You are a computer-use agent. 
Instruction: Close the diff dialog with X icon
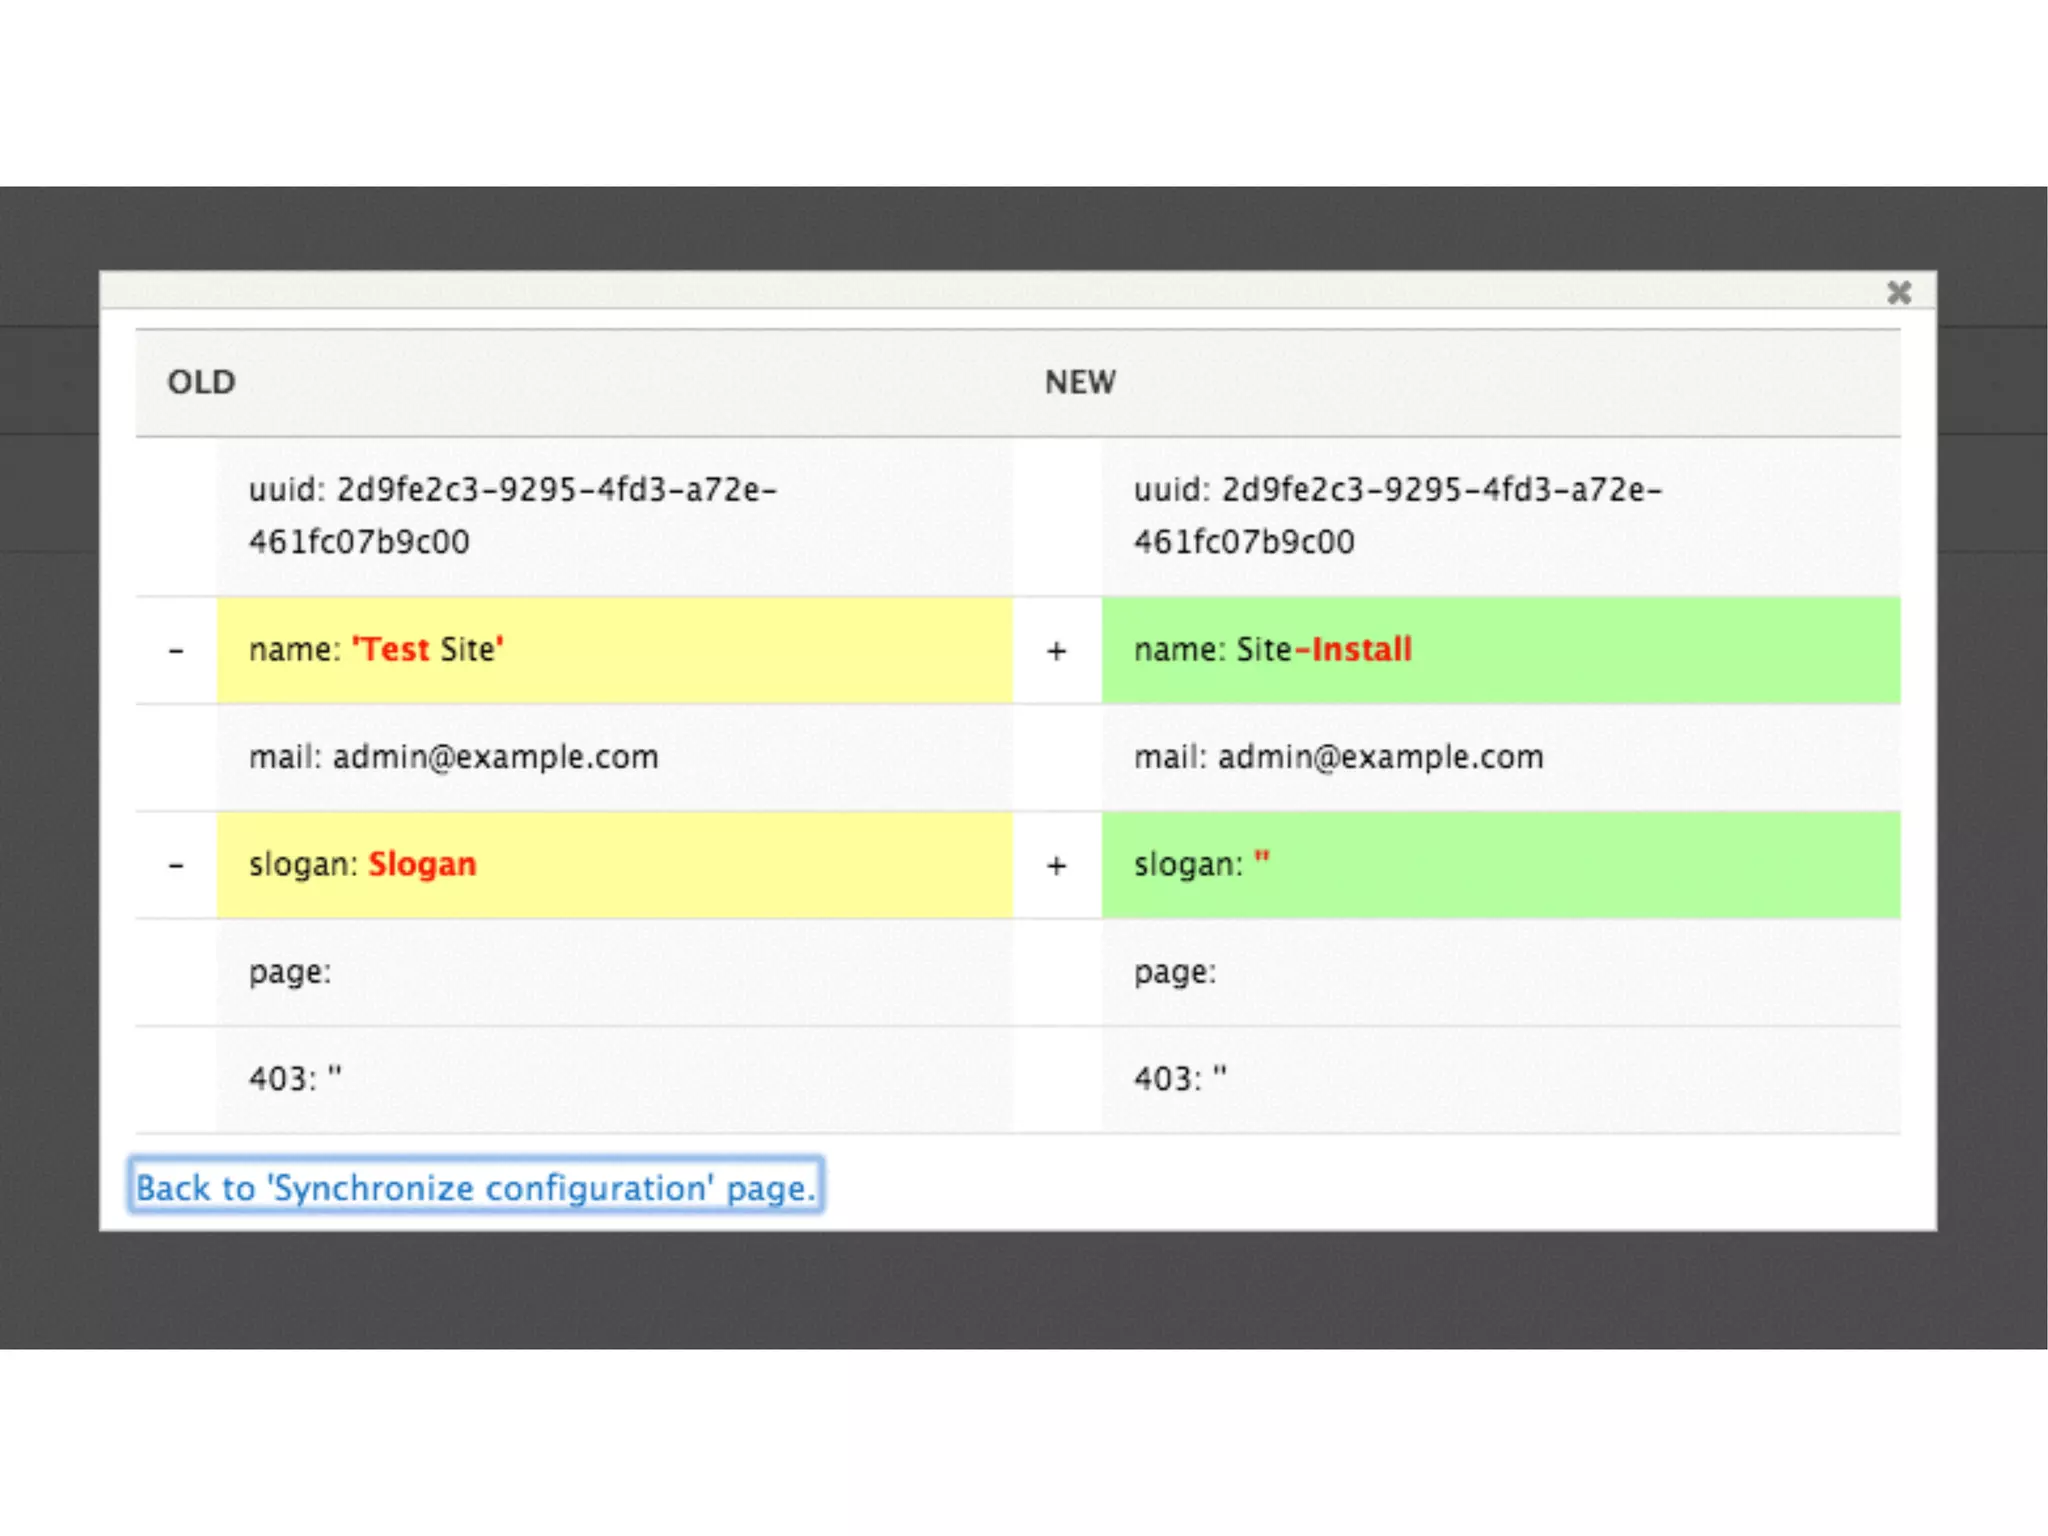tap(1898, 292)
